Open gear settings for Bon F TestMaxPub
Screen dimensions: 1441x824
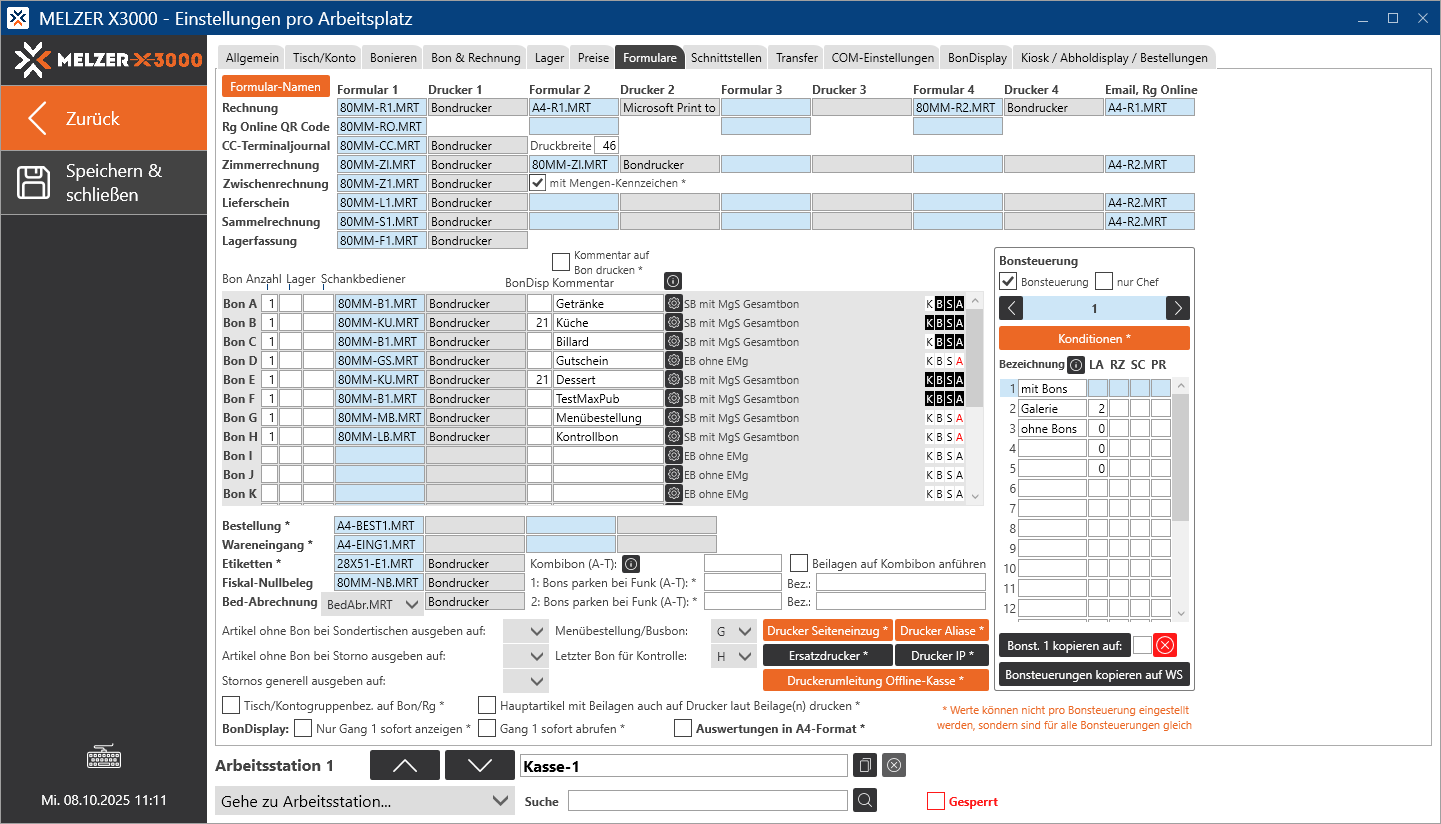(674, 398)
